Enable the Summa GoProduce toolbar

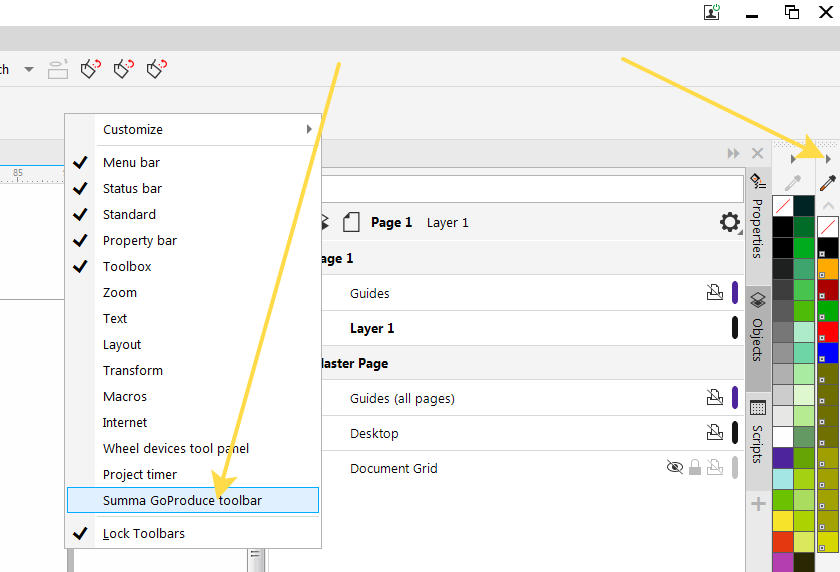193,500
